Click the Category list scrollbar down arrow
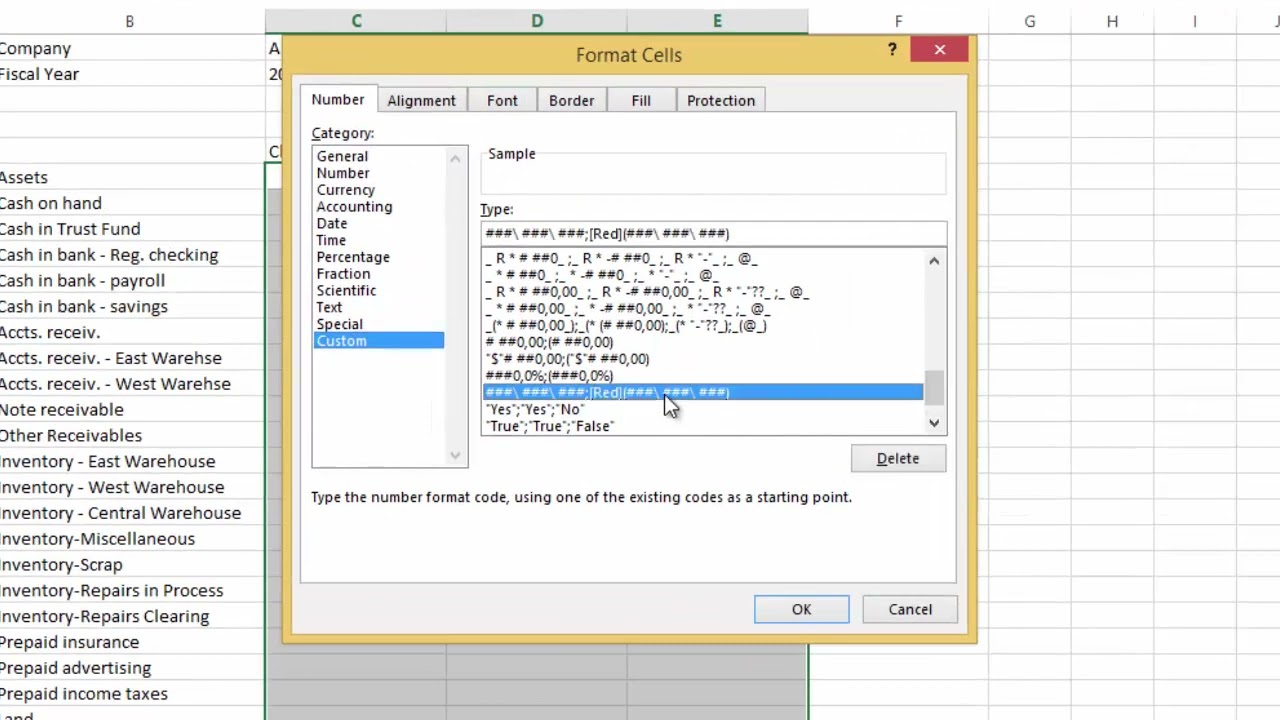 point(456,456)
